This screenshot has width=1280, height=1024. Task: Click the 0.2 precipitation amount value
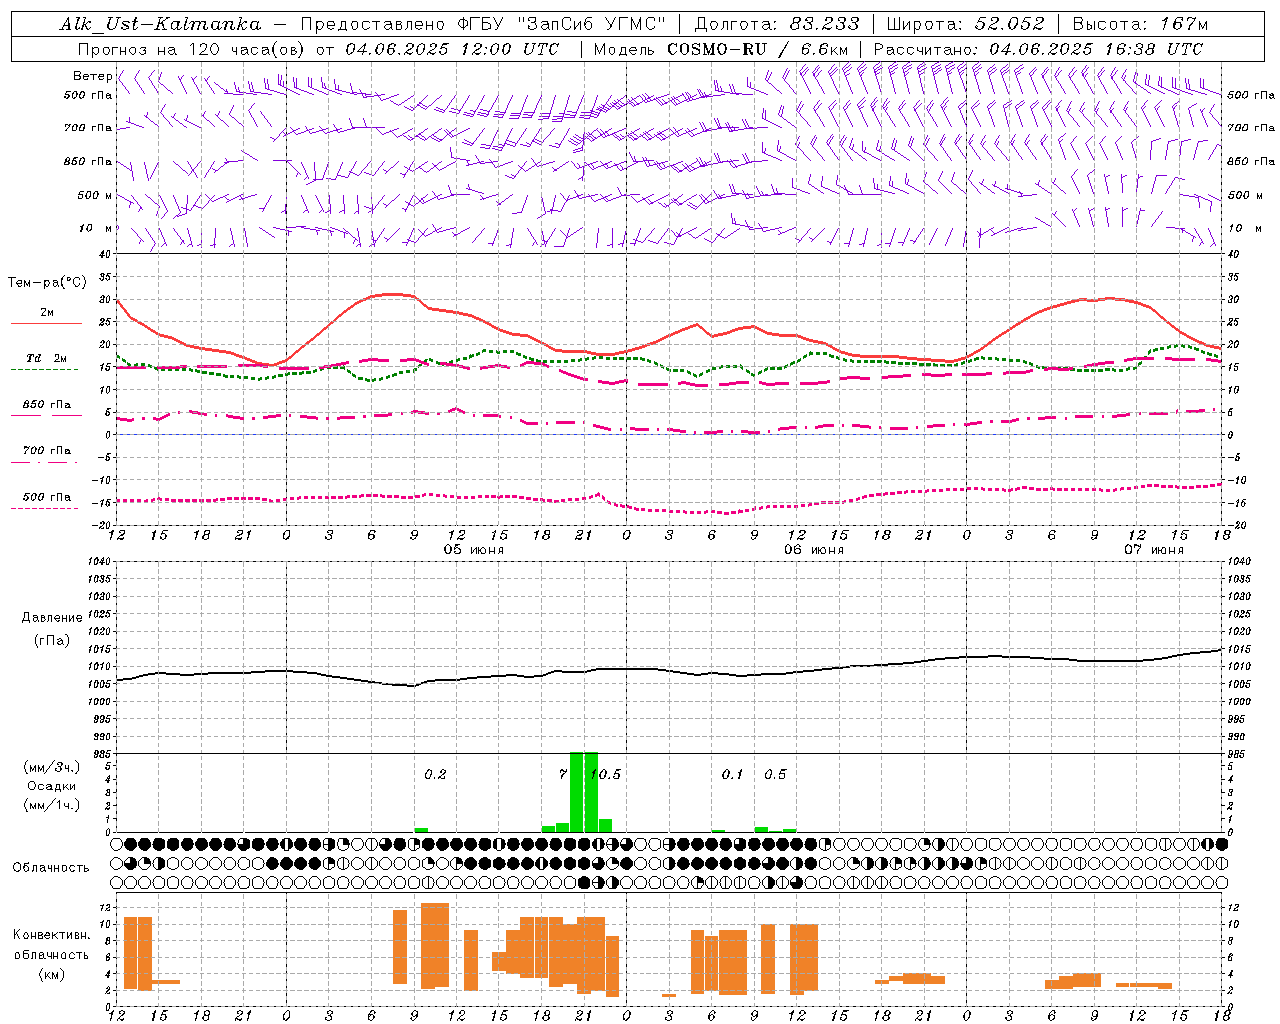(x=435, y=774)
